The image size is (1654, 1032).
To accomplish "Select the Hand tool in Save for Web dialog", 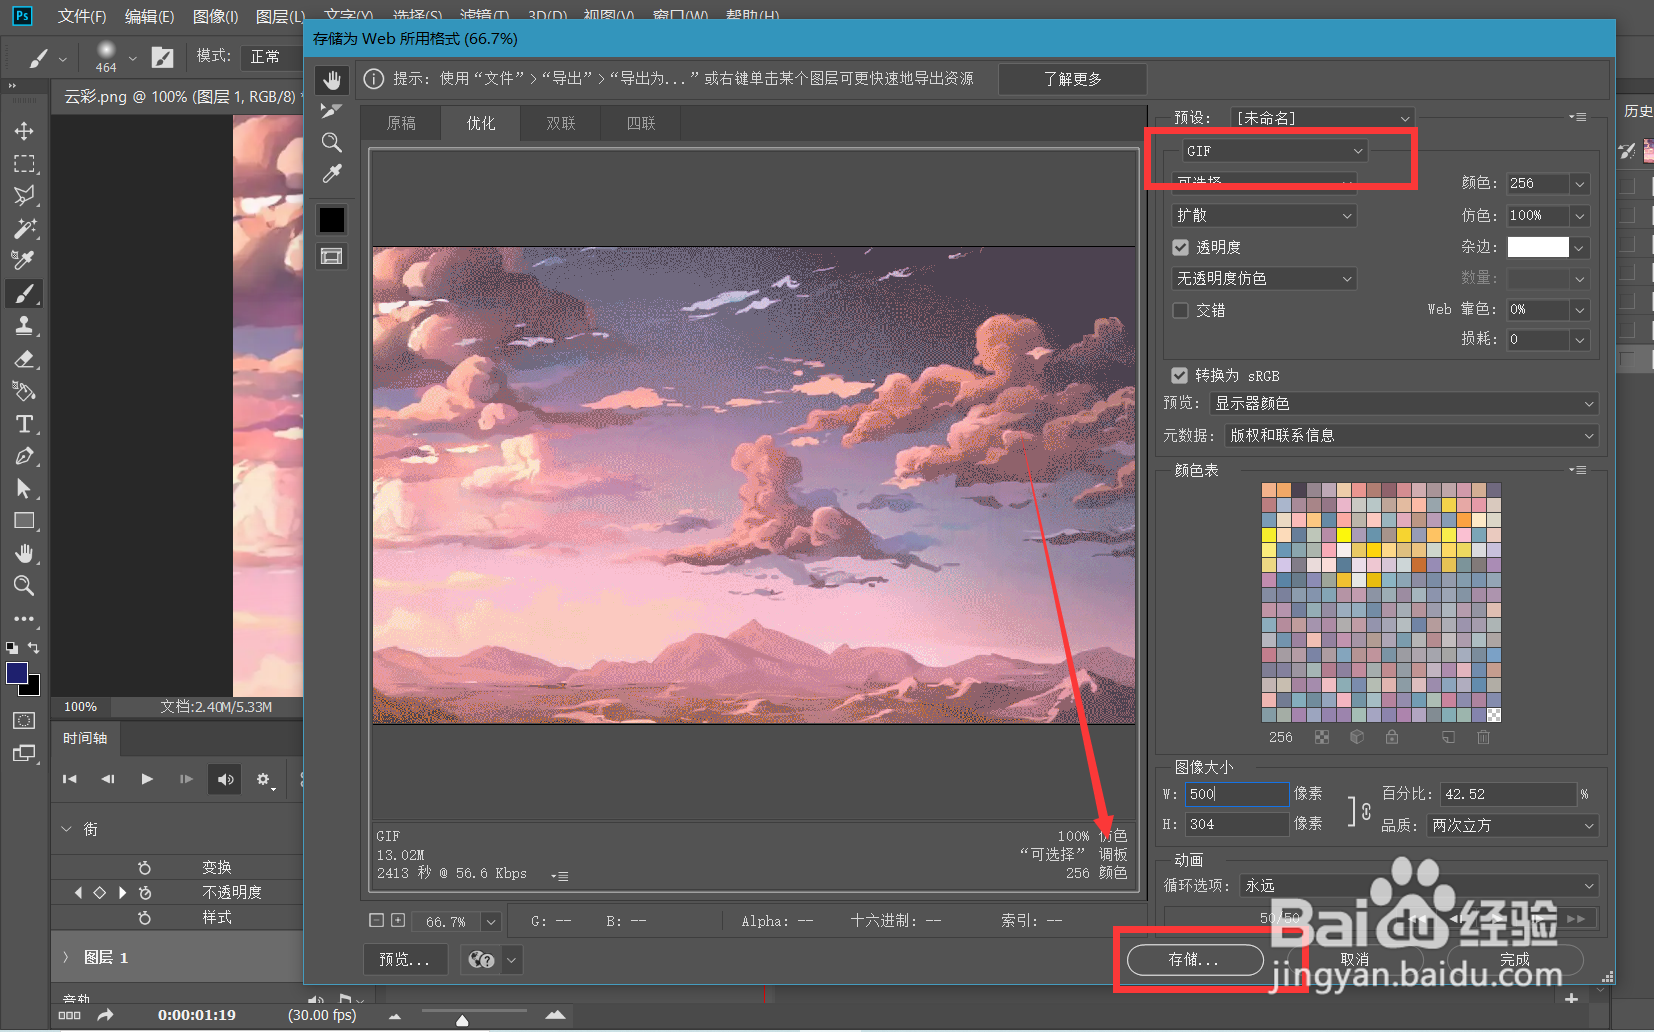I will (x=331, y=79).
